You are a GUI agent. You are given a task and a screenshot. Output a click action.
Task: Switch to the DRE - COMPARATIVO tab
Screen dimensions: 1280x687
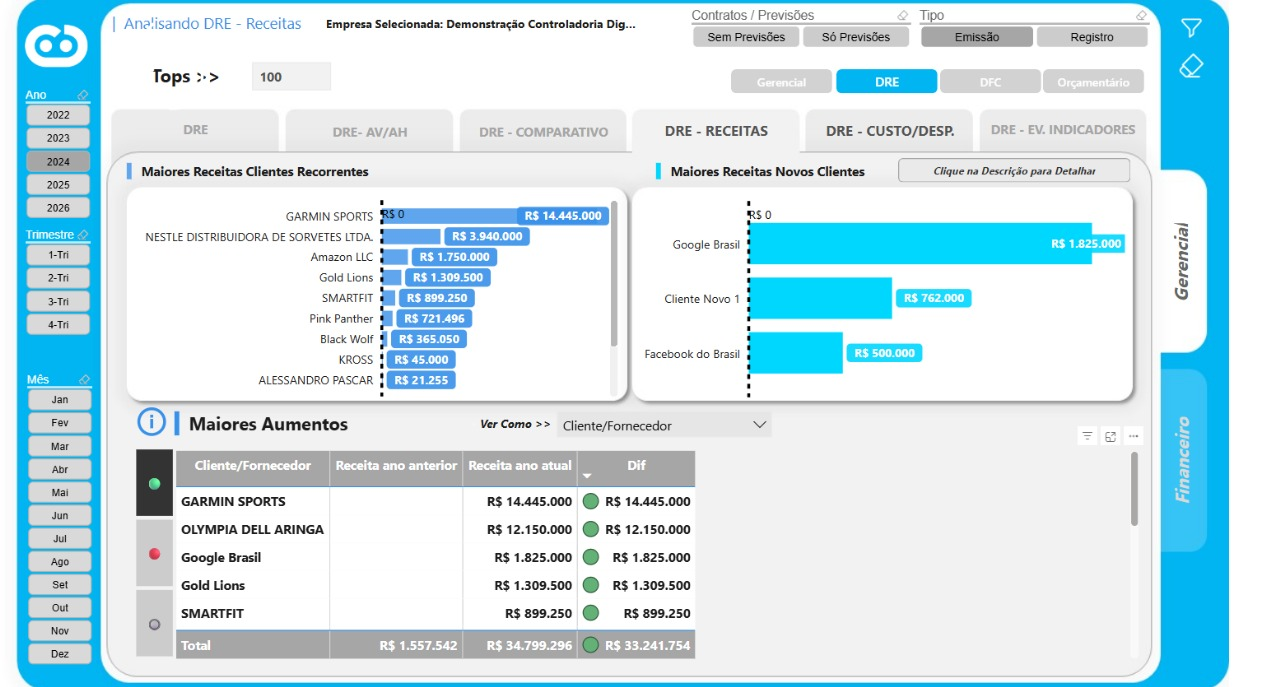pyautogui.click(x=543, y=131)
